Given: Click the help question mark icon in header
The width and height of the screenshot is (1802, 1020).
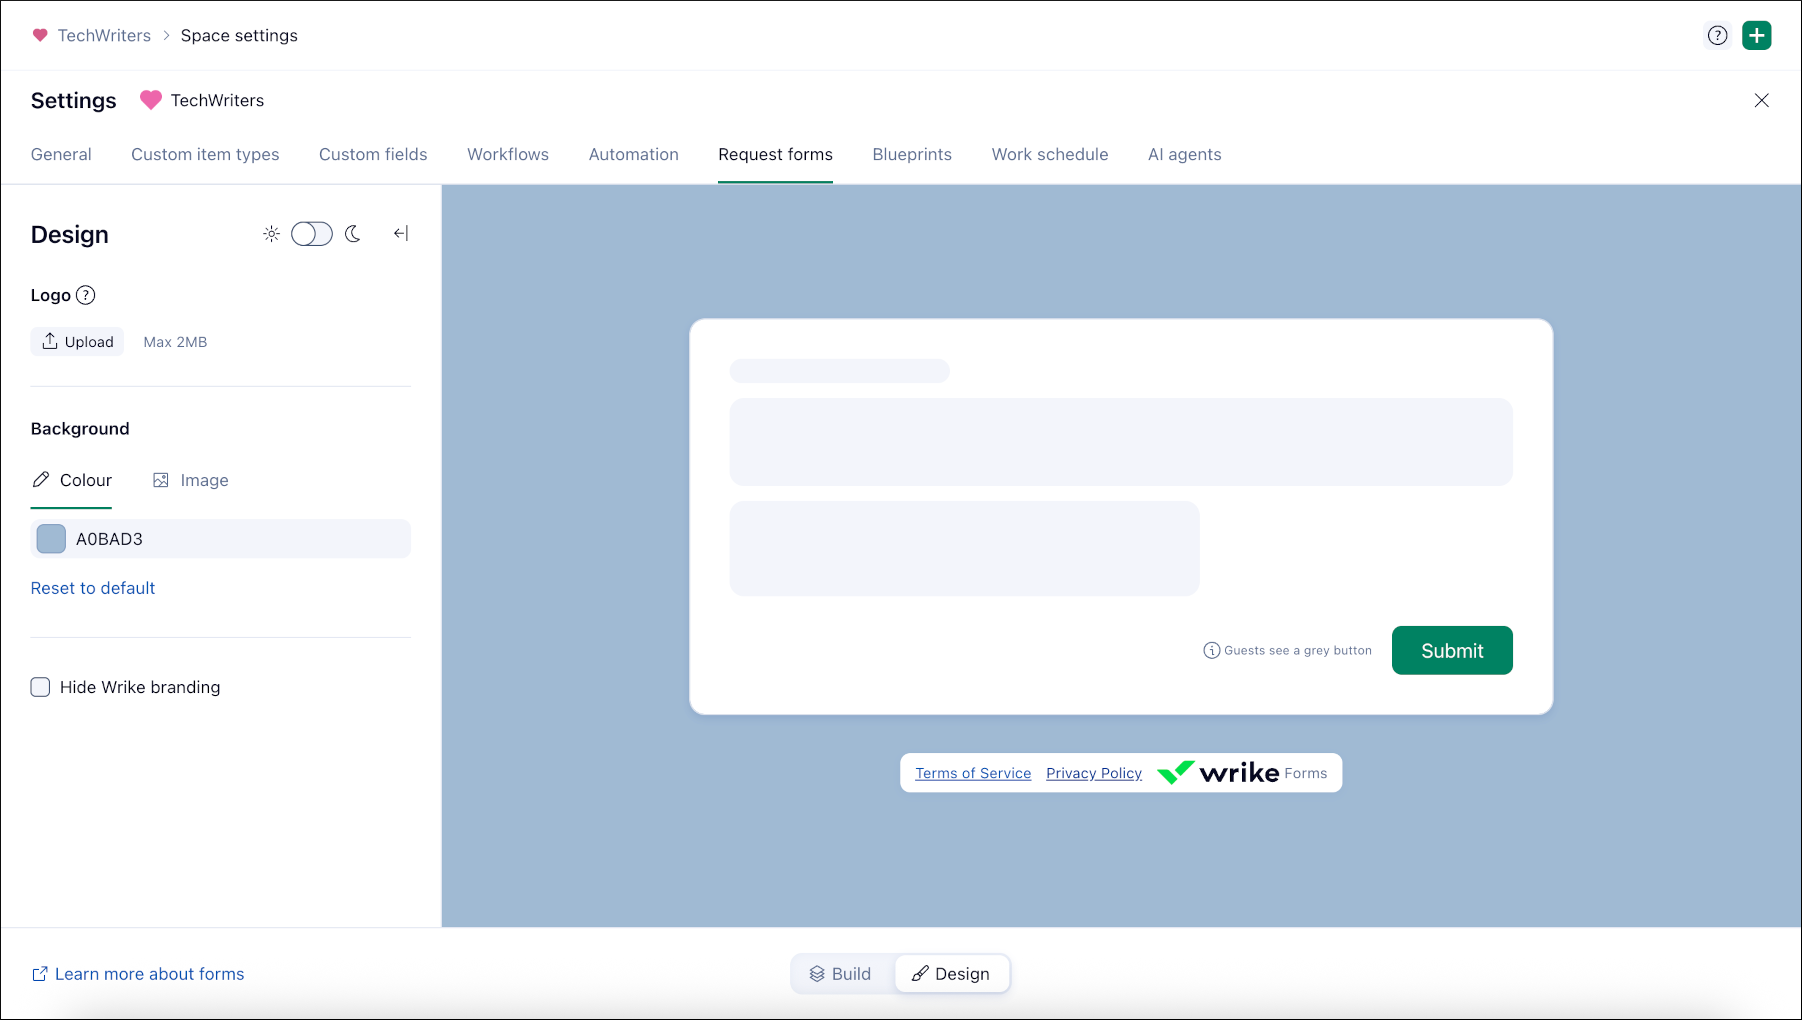Looking at the screenshot, I should coord(1717,35).
